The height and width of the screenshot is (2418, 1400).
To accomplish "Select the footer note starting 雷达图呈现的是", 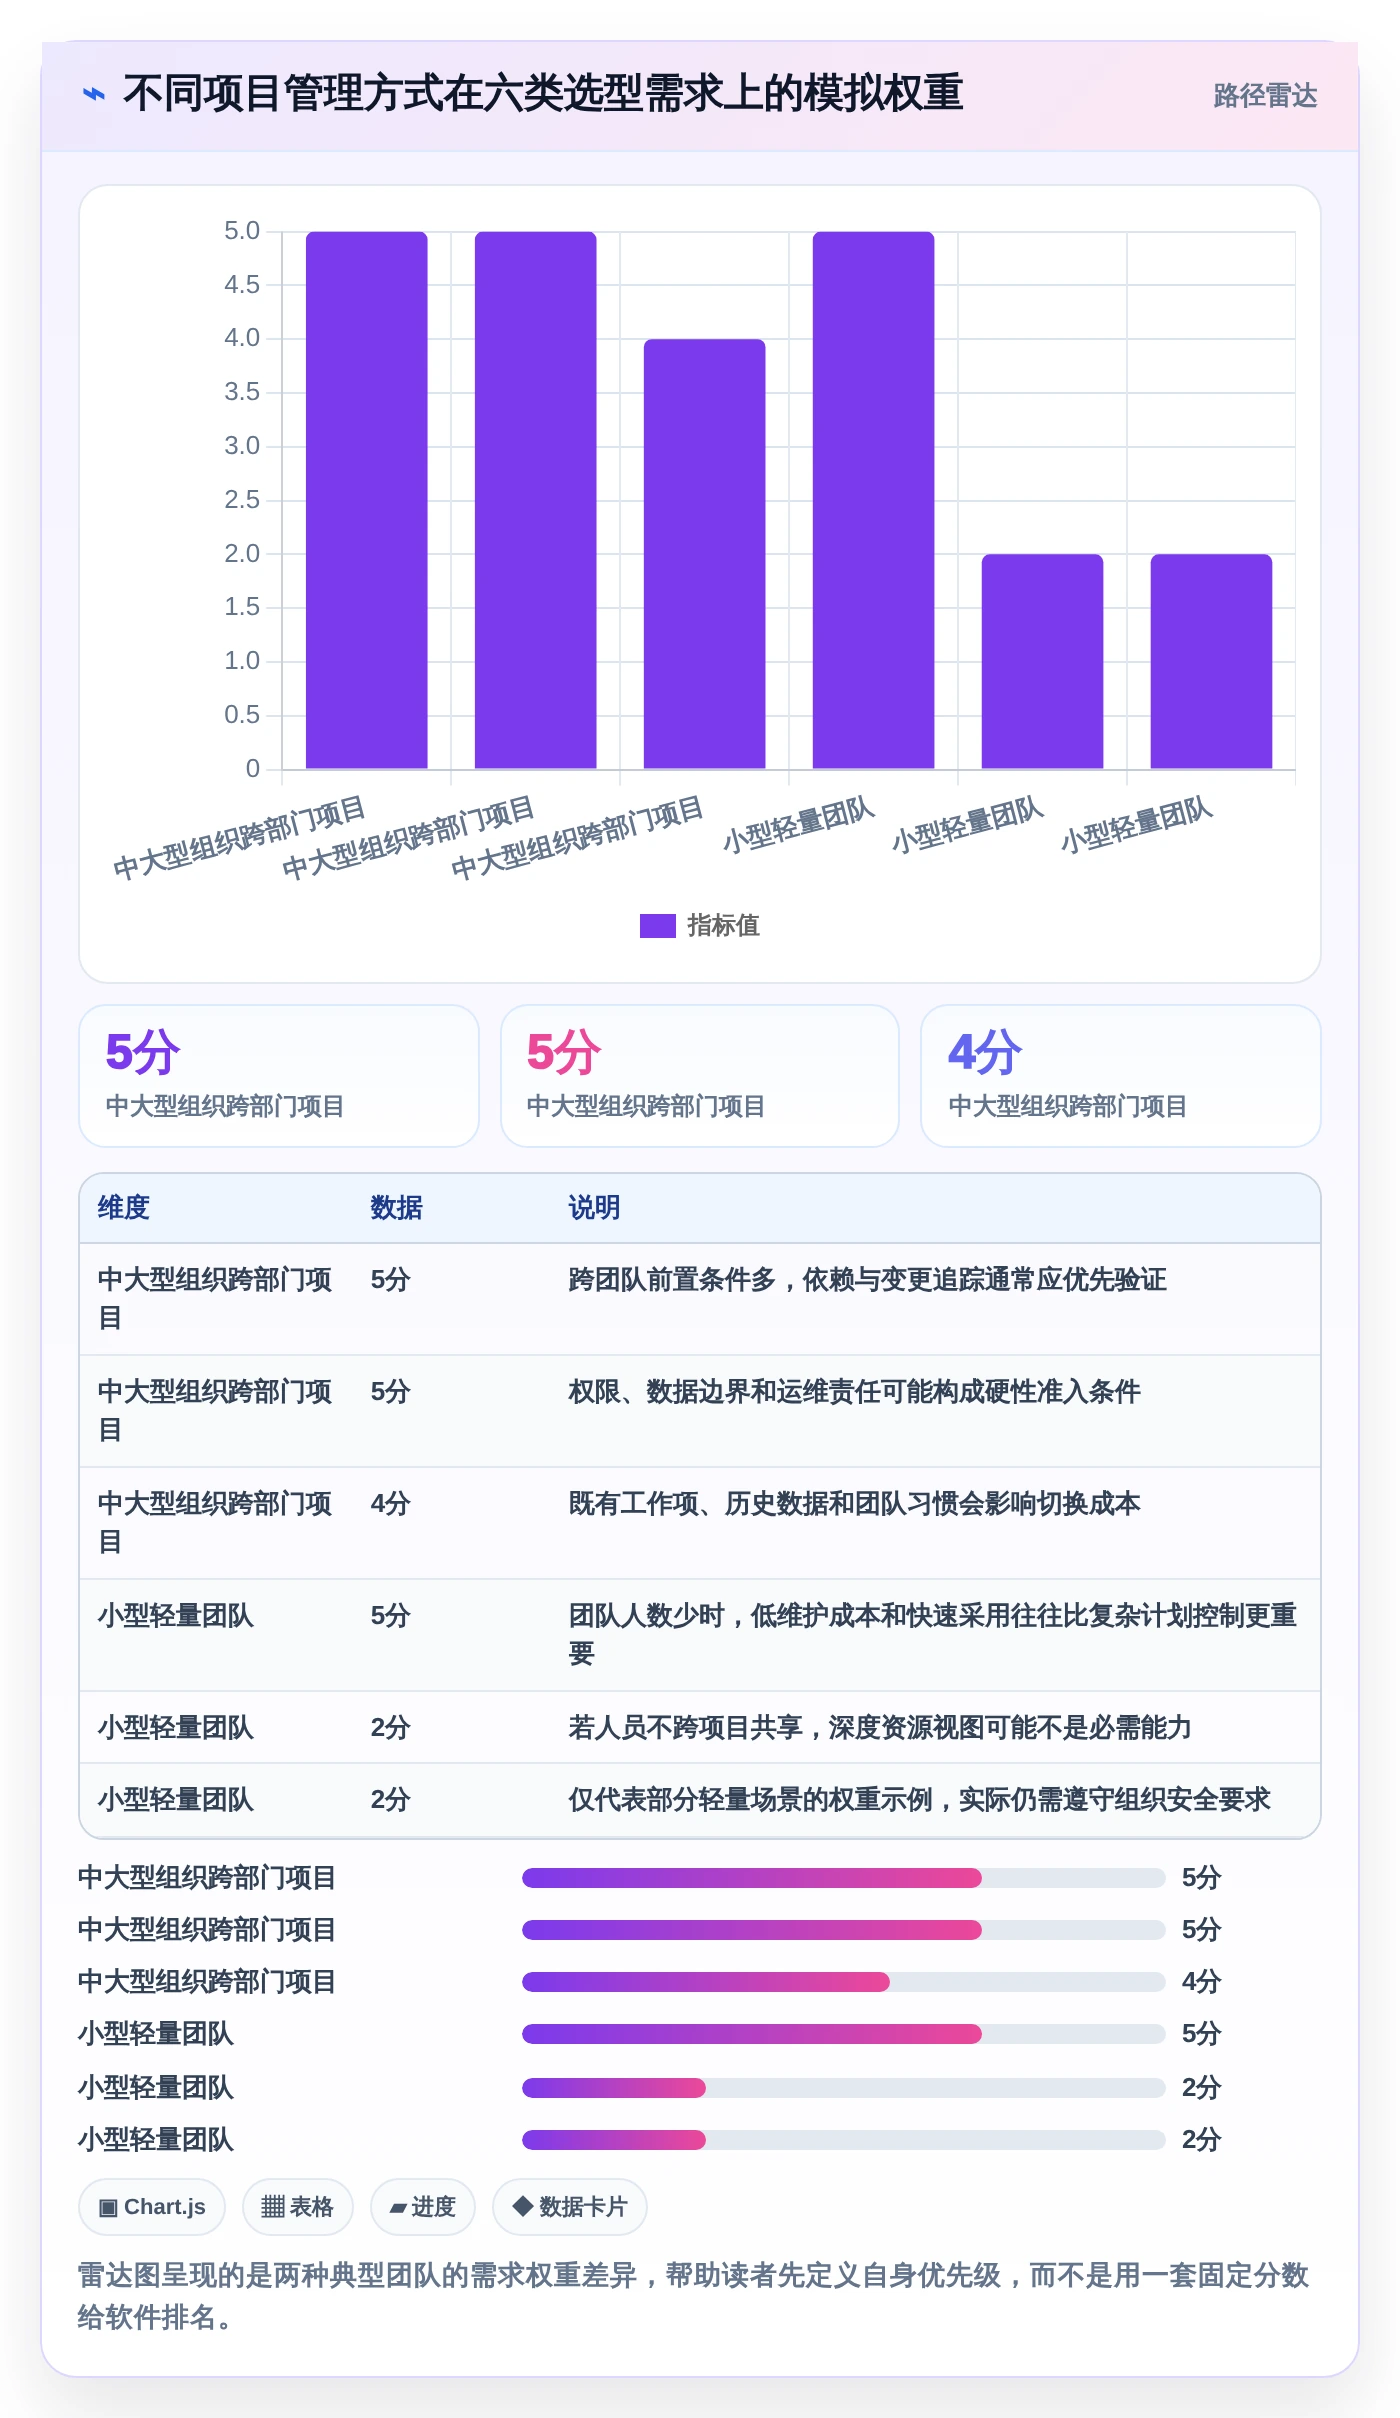I will click(693, 2296).
